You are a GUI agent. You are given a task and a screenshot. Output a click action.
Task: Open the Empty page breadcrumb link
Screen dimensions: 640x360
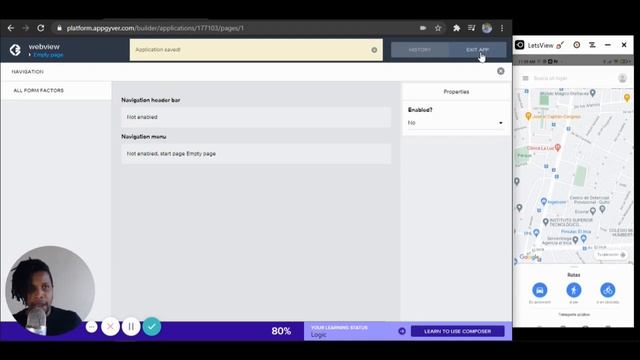tap(48, 55)
